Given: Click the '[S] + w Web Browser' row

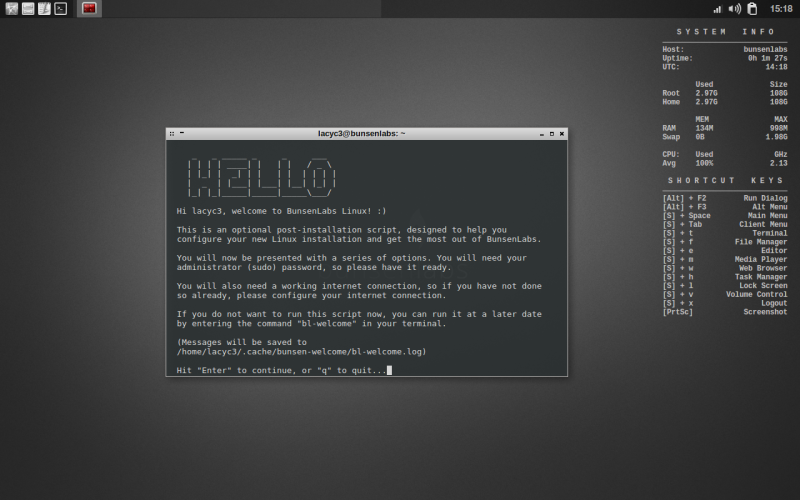Looking at the screenshot, I should click(x=724, y=268).
